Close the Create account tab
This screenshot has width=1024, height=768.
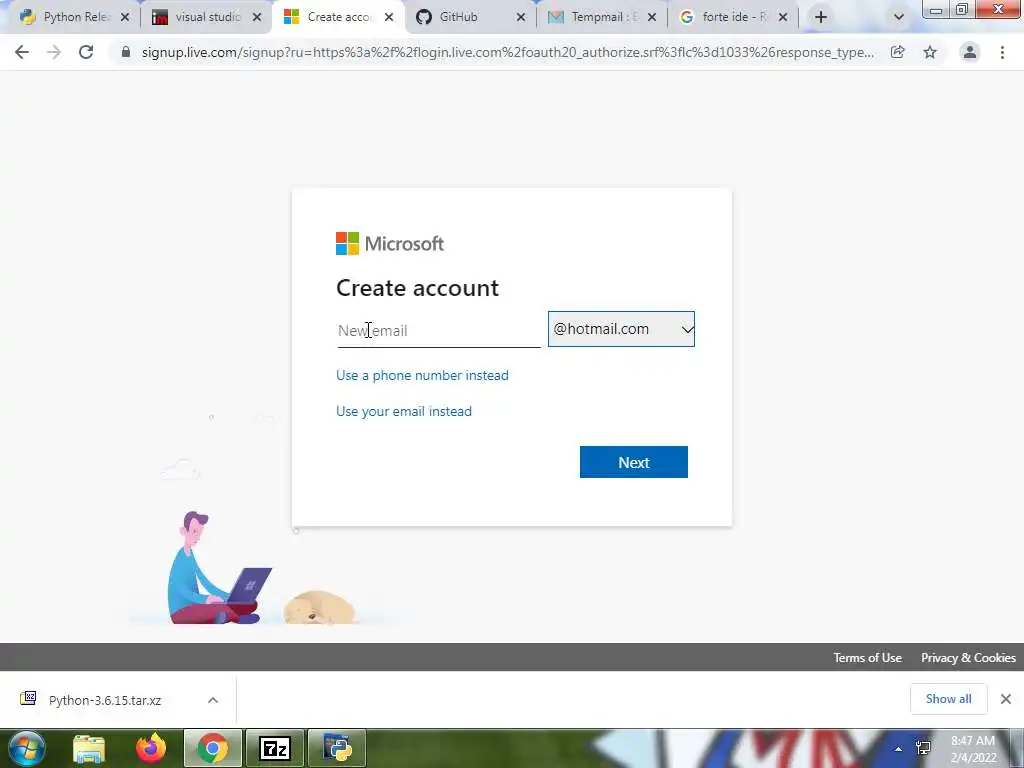(389, 17)
